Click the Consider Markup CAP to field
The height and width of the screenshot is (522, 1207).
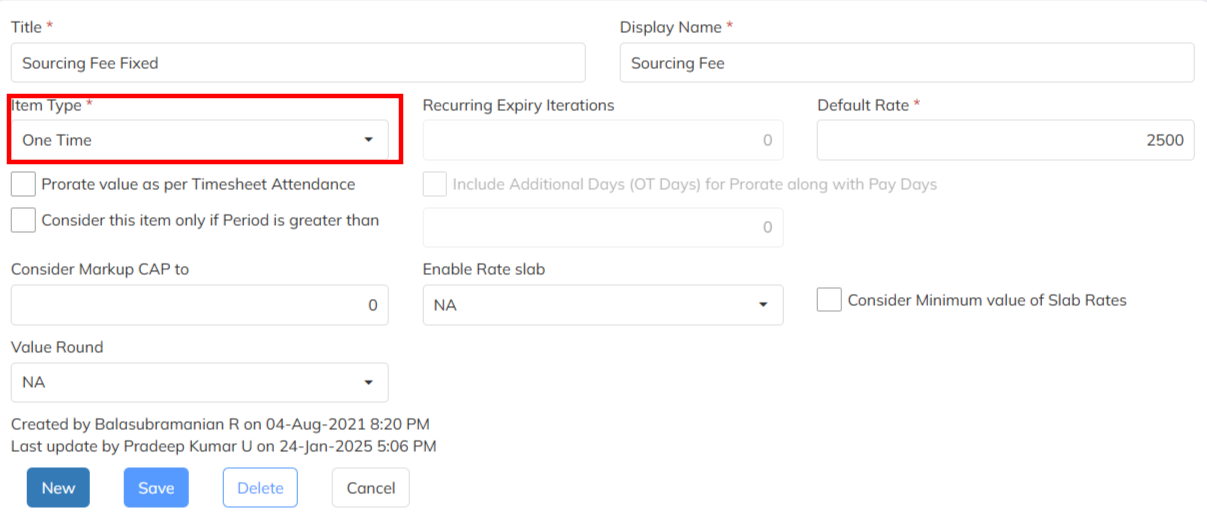(199, 305)
